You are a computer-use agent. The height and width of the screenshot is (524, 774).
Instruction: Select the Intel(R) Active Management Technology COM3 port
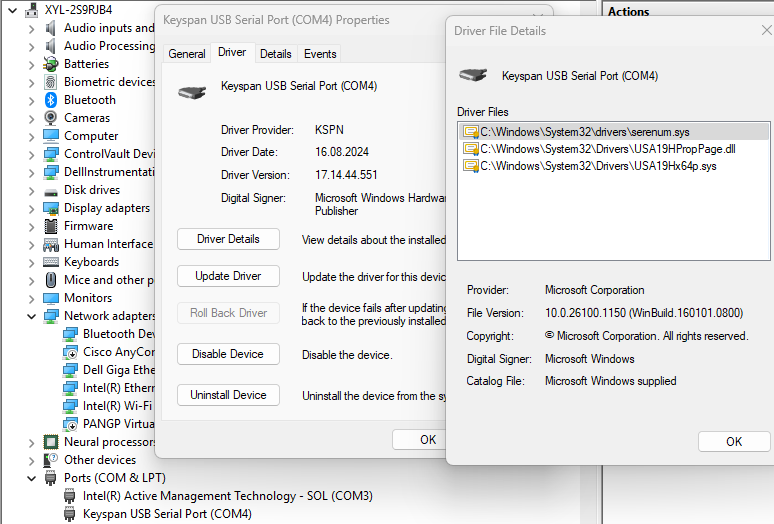pos(228,496)
